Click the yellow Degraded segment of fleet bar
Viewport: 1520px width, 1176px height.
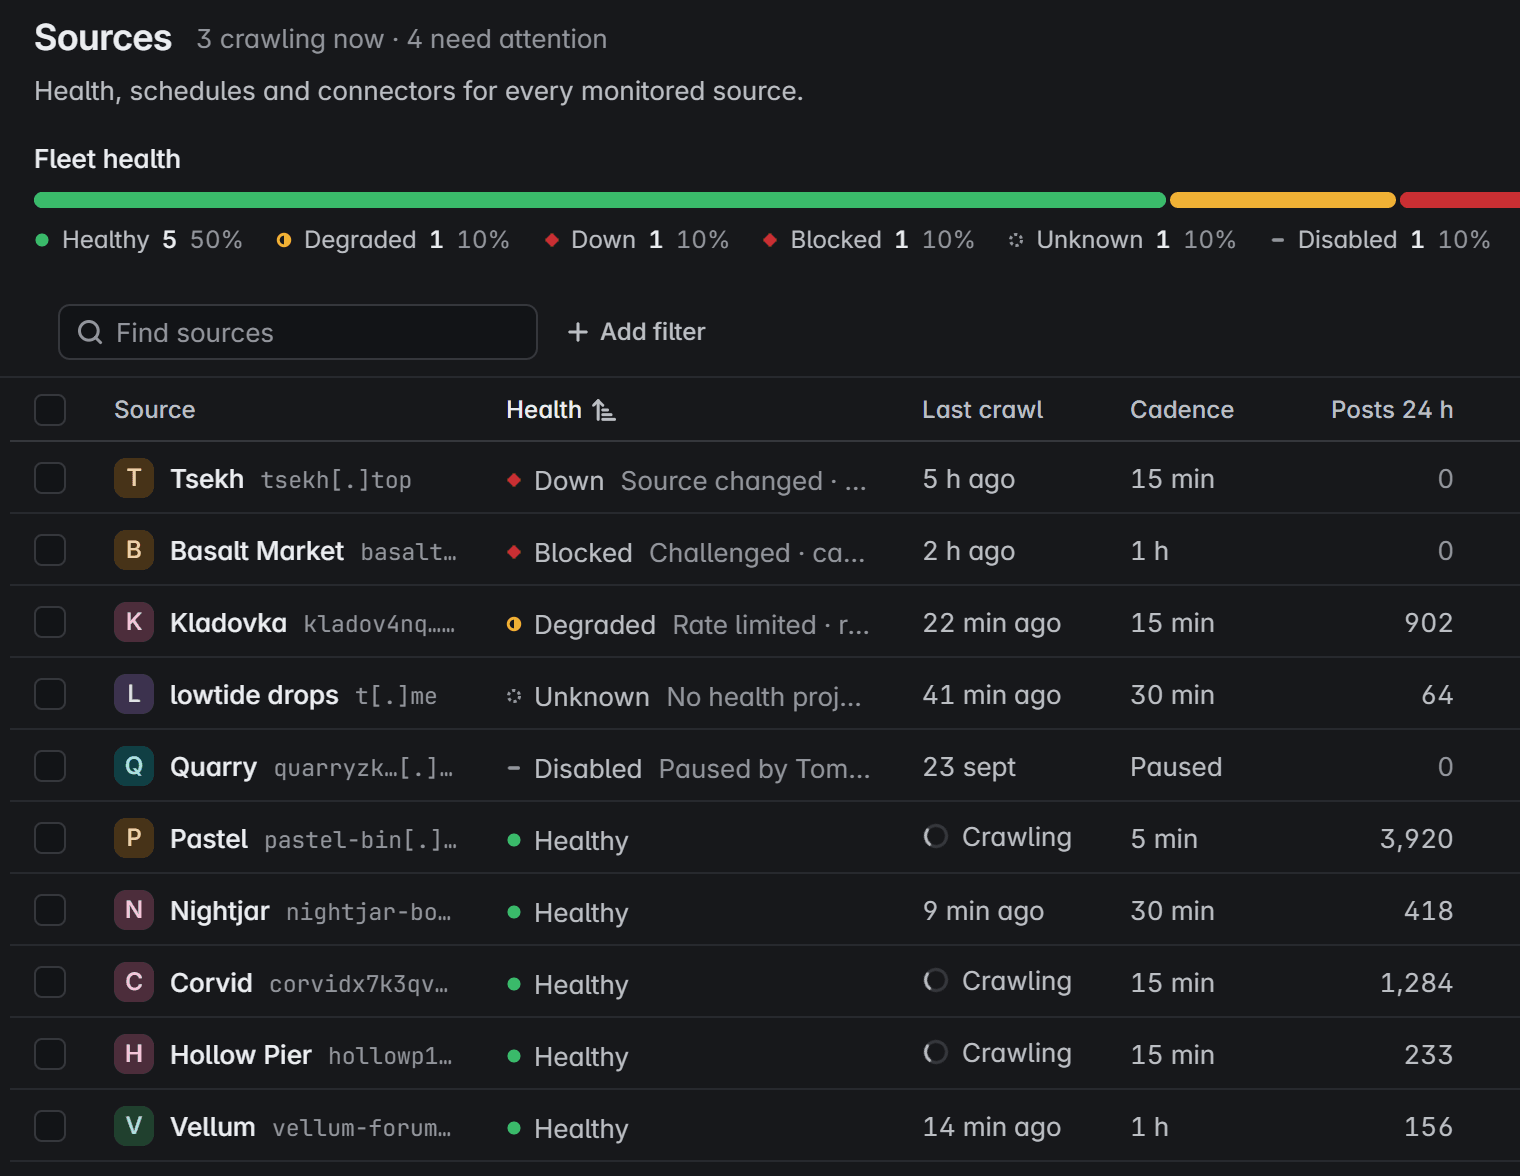coord(1282,200)
